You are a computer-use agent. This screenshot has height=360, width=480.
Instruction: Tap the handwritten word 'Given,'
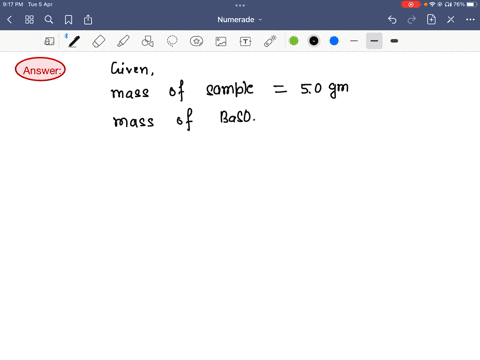tap(132, 69)
